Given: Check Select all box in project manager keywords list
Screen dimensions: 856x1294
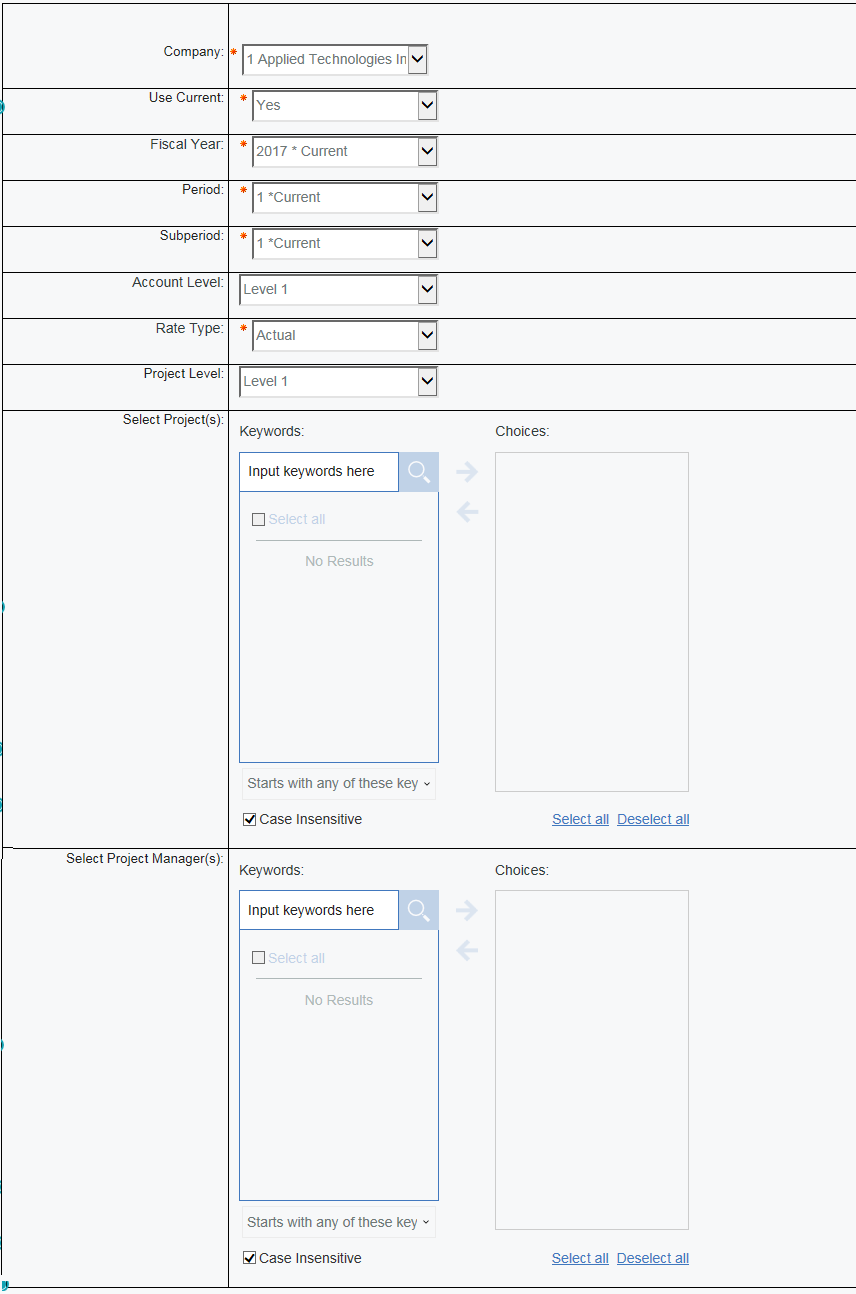Looking at the screenshot, I should 259,958.
